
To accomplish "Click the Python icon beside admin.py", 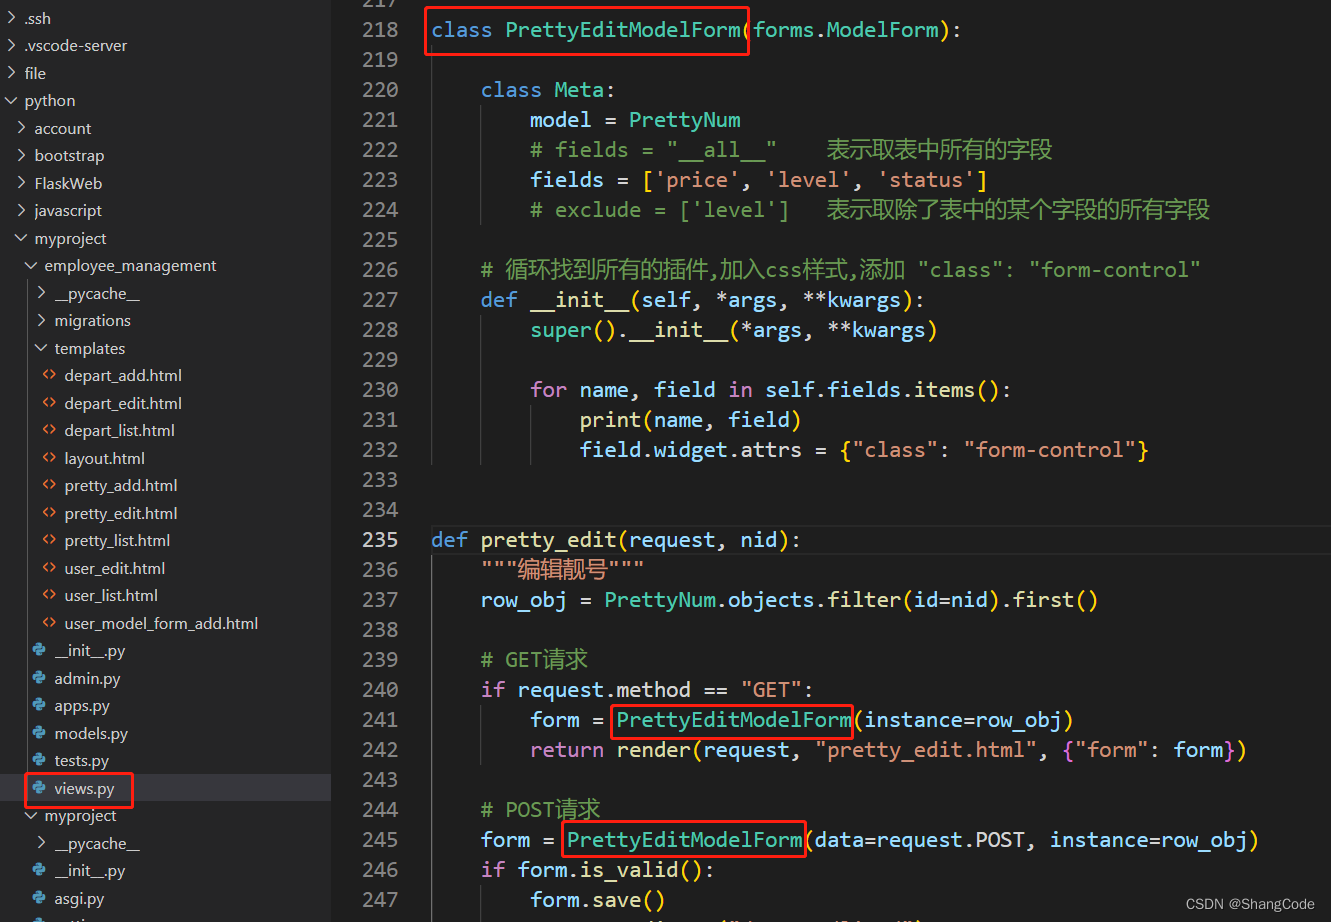I will [39, 678].
